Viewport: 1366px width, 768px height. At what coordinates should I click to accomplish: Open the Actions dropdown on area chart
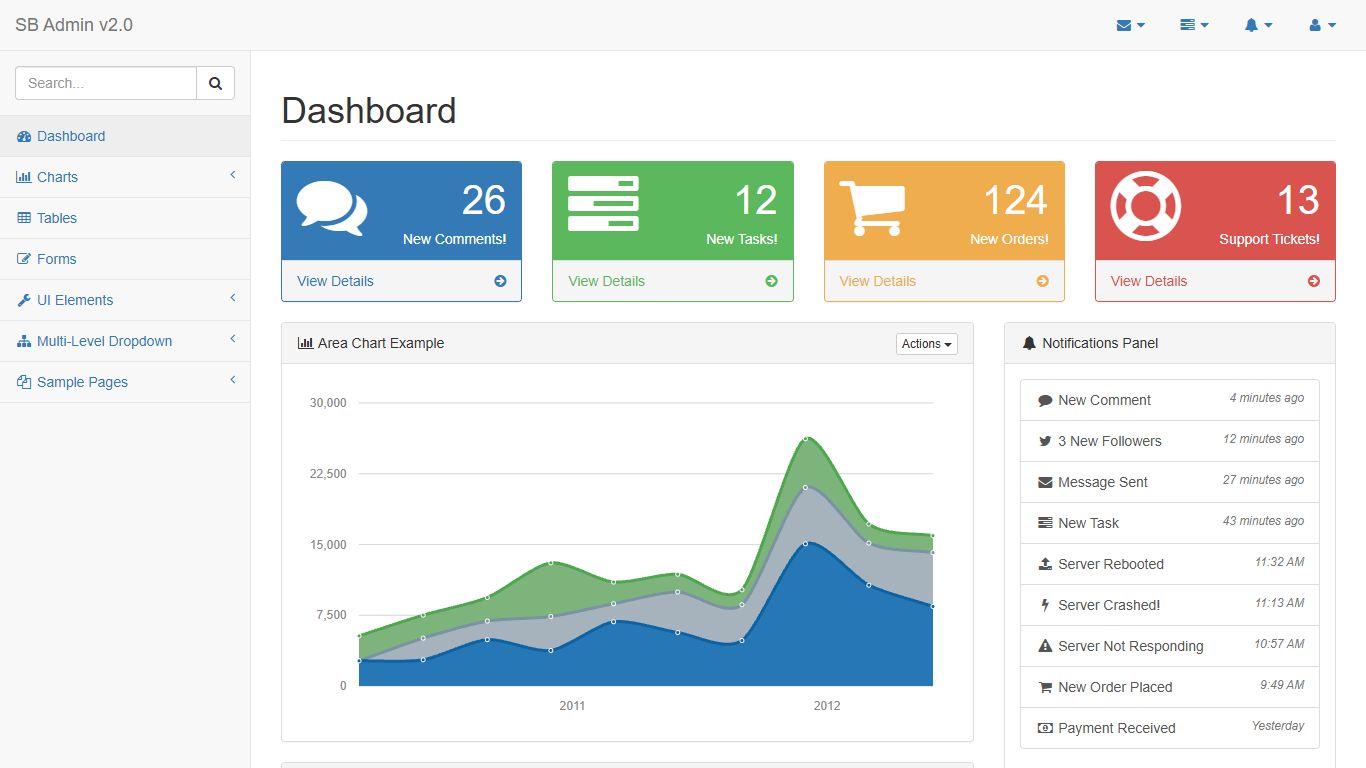(926, 344)
